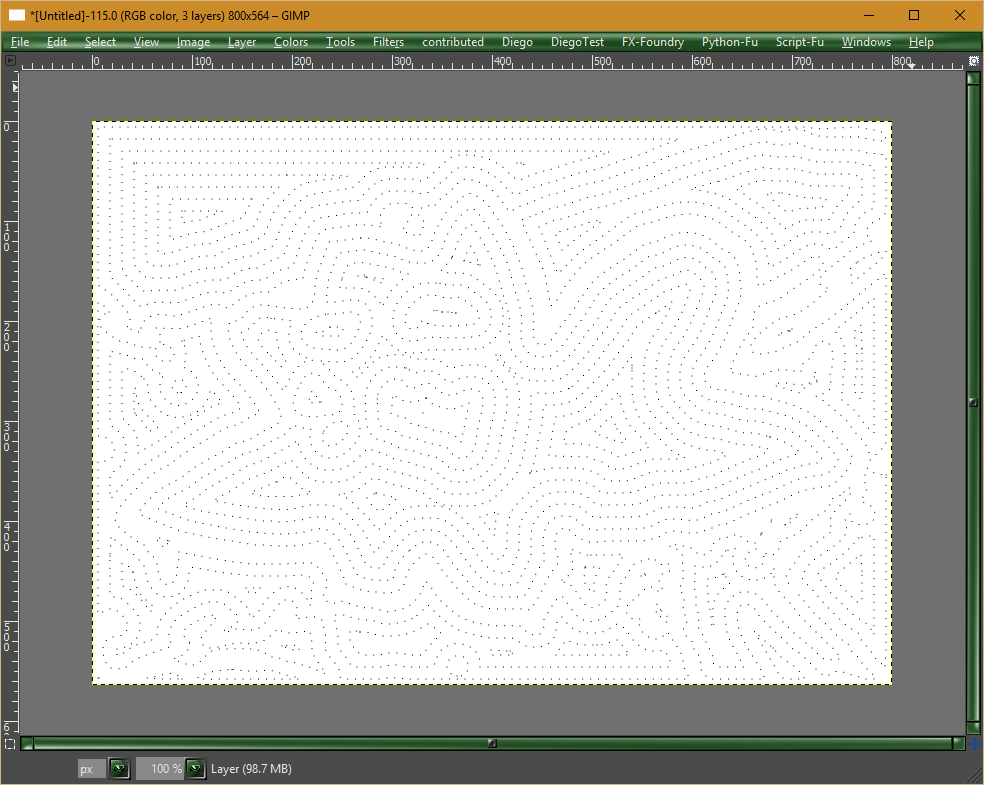Open the FX-Foundry menu
Viewport: 984px width, 785px height.
653,42
